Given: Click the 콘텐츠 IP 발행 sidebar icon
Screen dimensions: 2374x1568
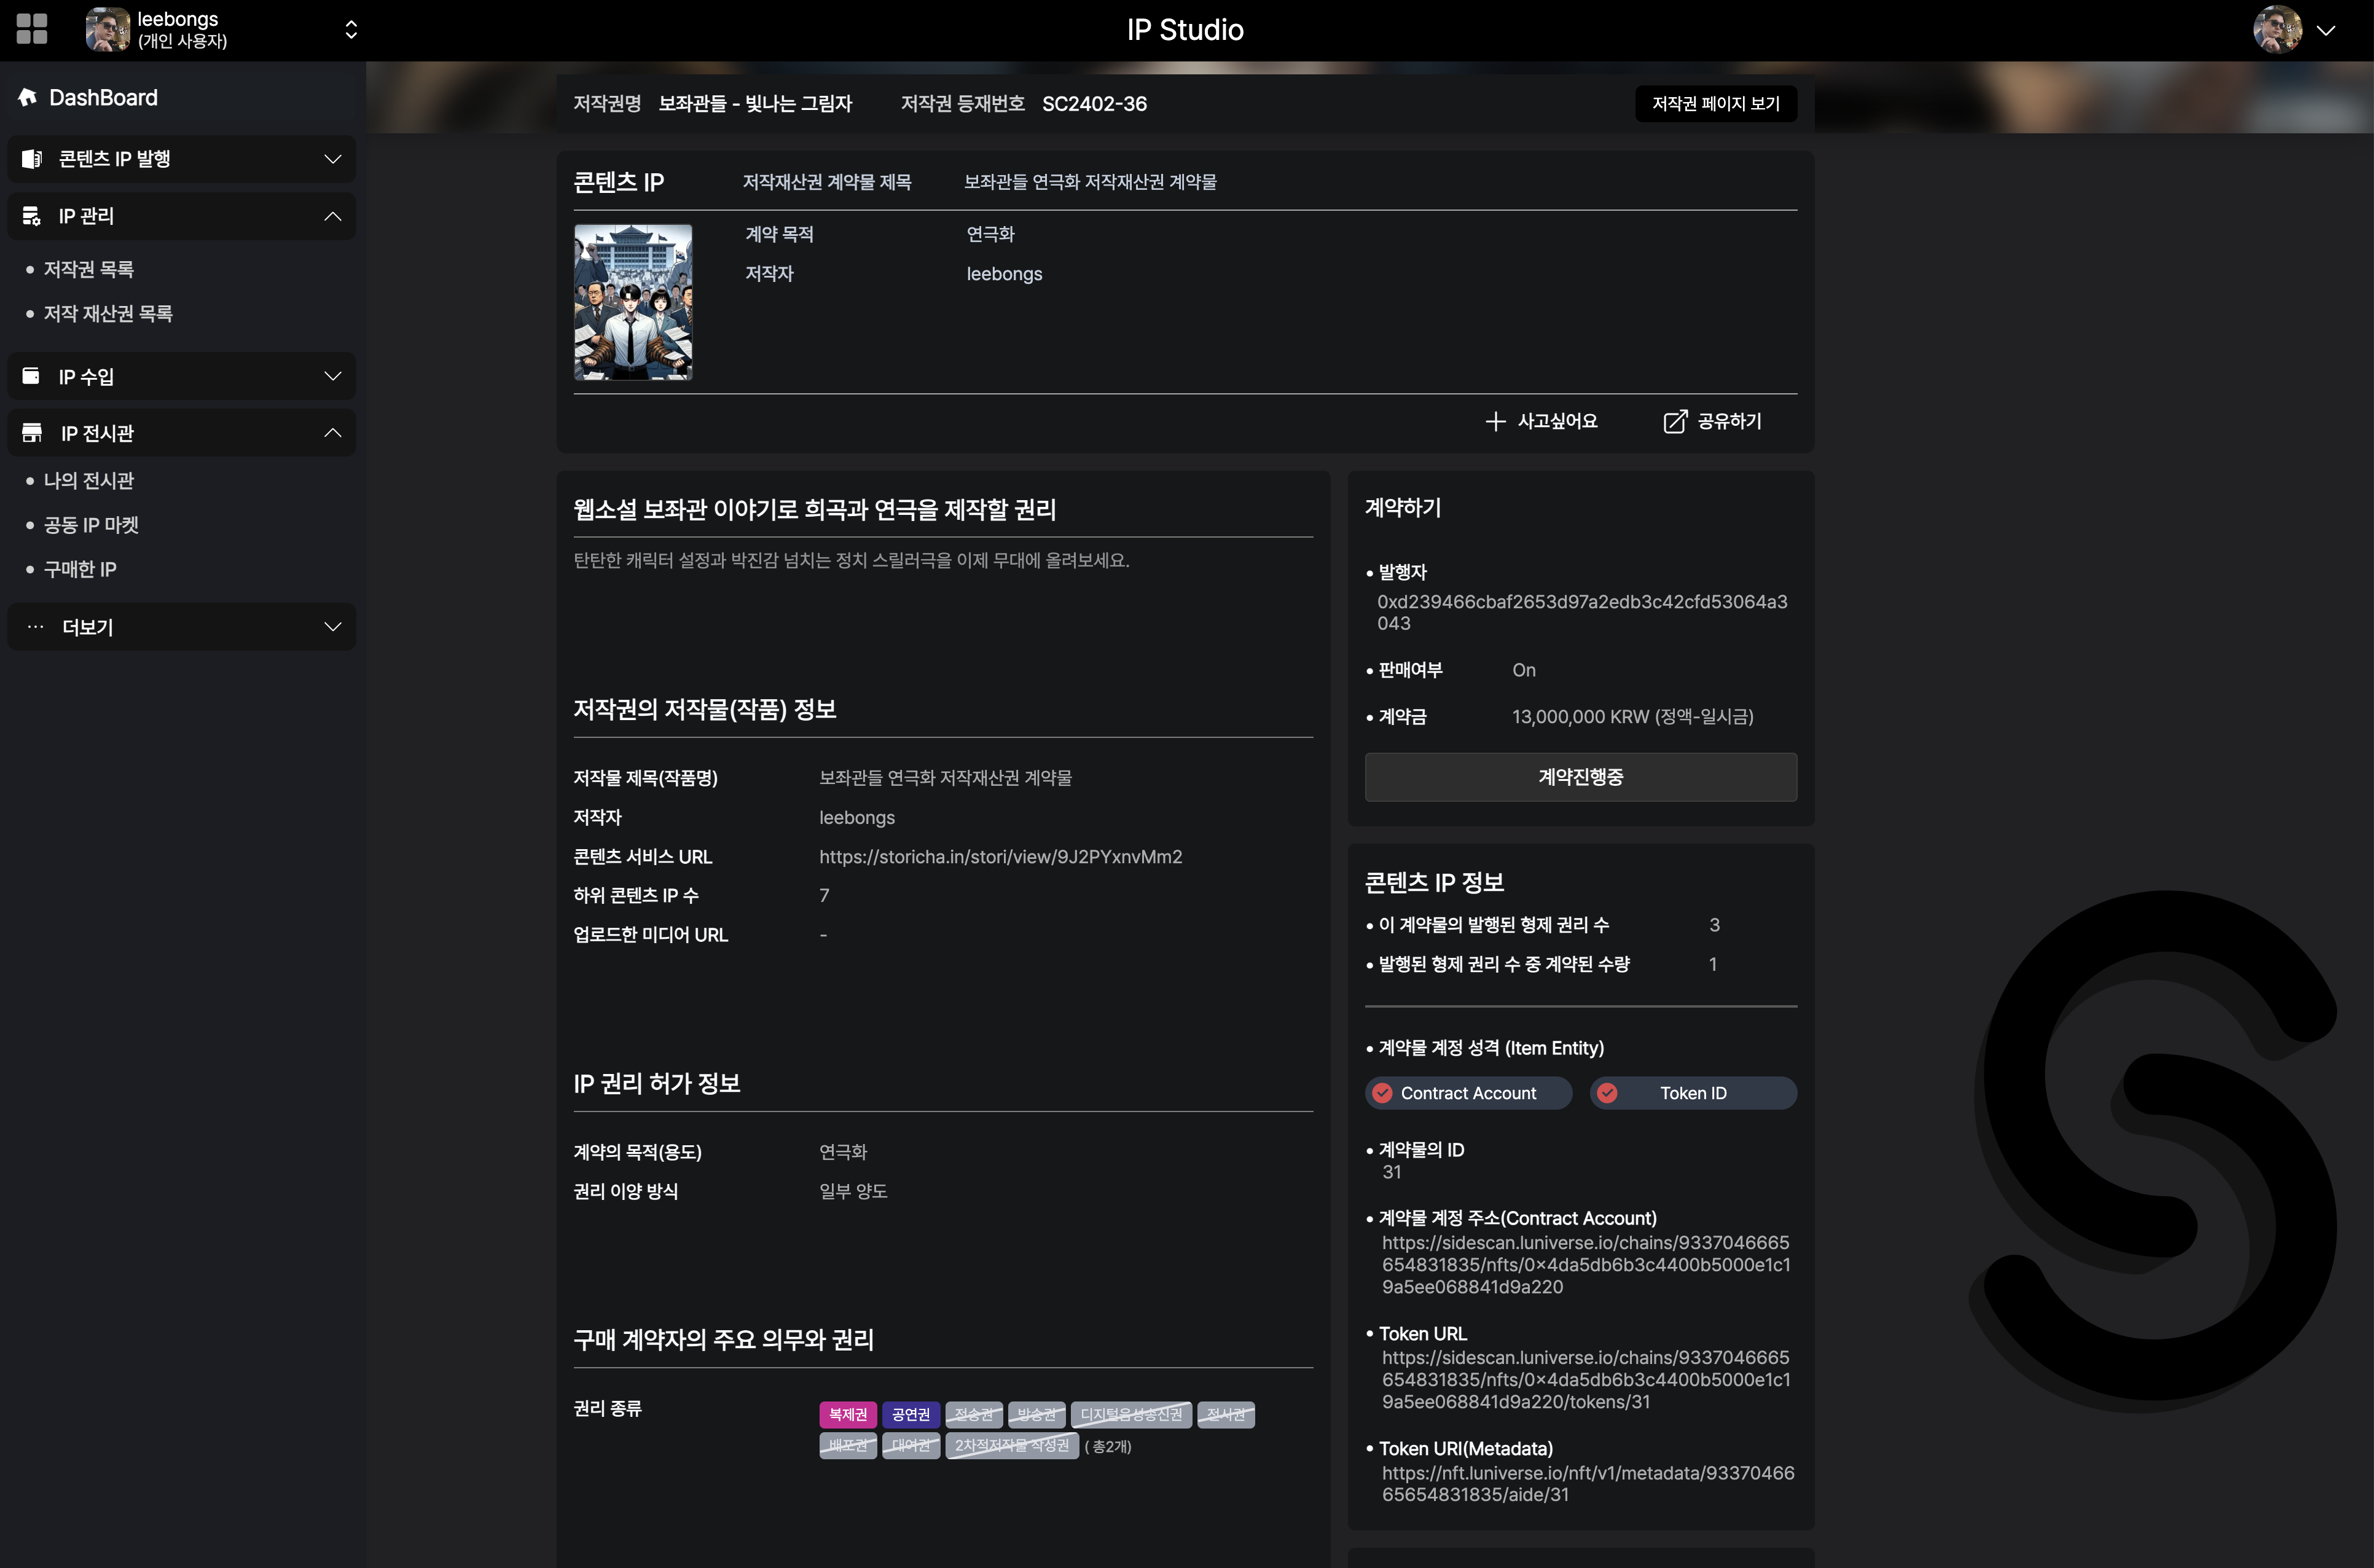Looking at the screenshot, I should (x=32, y=159).
